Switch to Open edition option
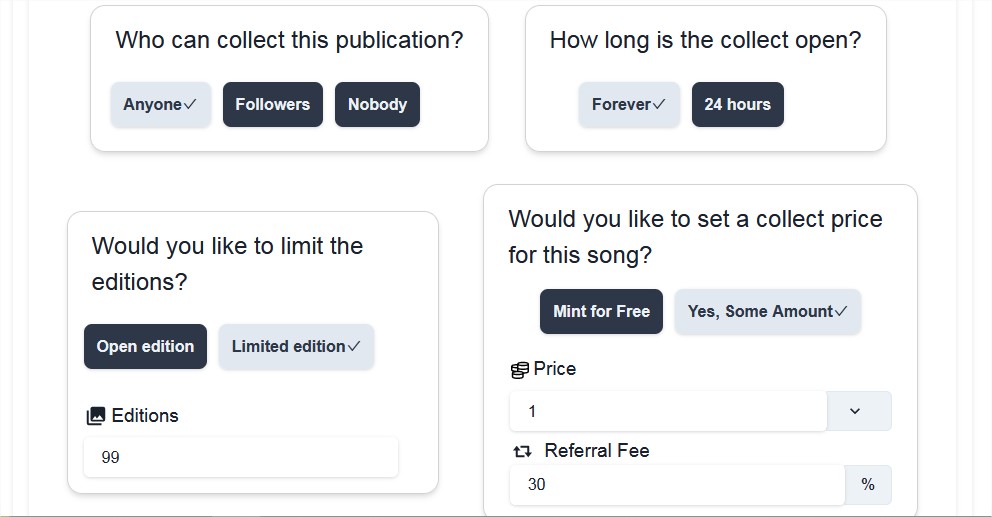The height and width of the screenshot is (517, 992). click(146, 346)
